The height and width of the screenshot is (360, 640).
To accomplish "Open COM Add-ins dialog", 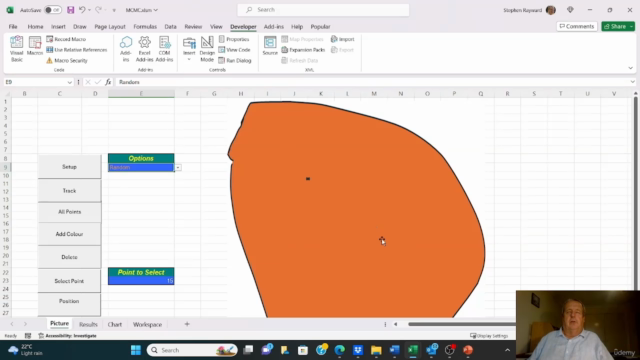I will pos(164,49).
